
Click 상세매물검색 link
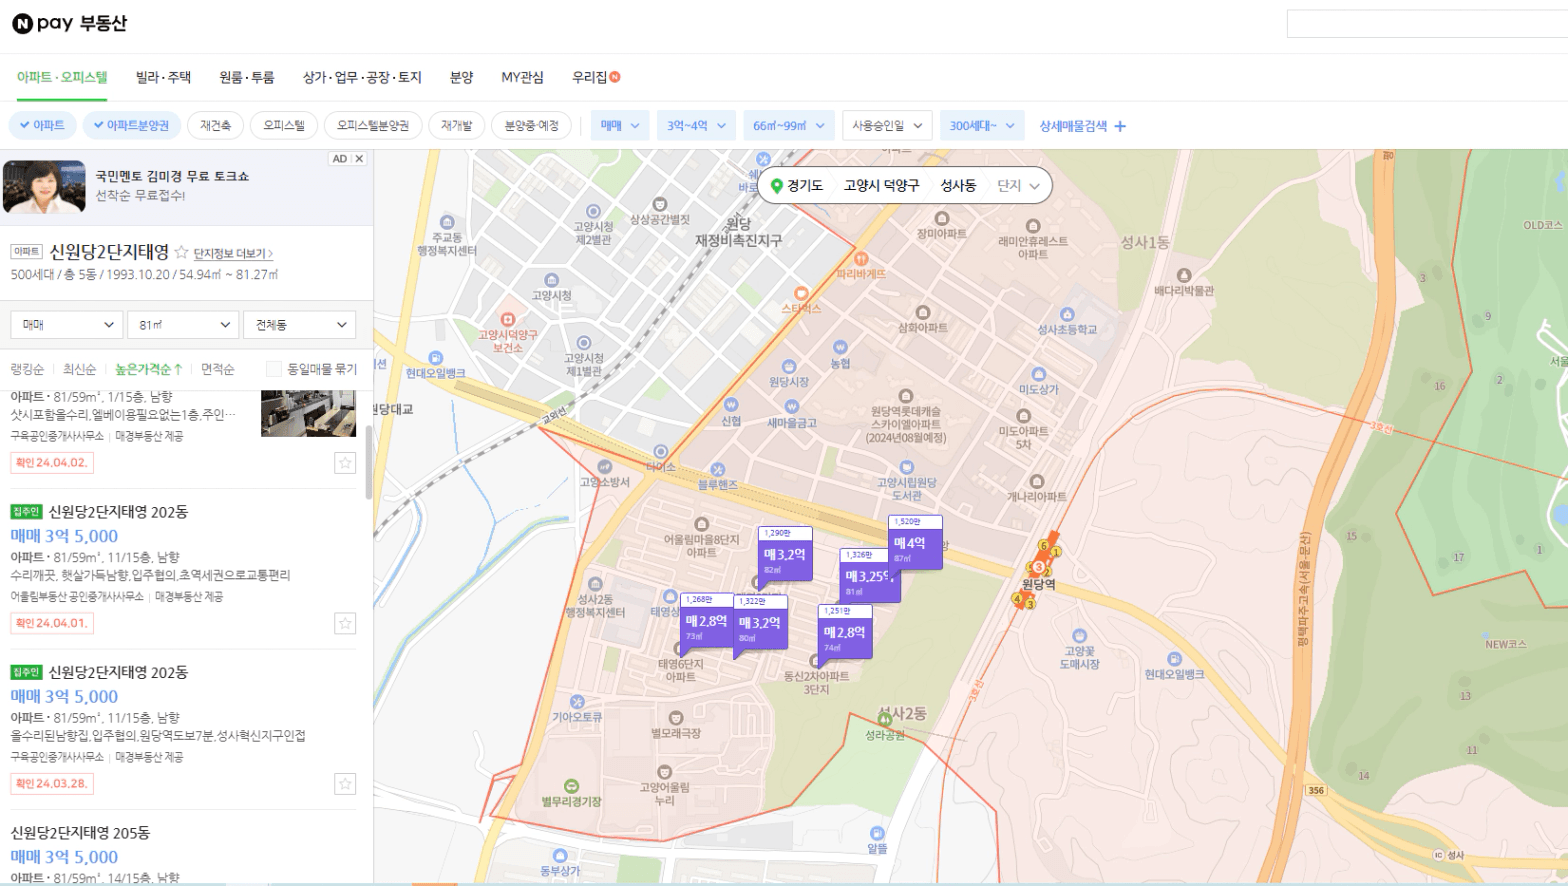(1073, 126)
